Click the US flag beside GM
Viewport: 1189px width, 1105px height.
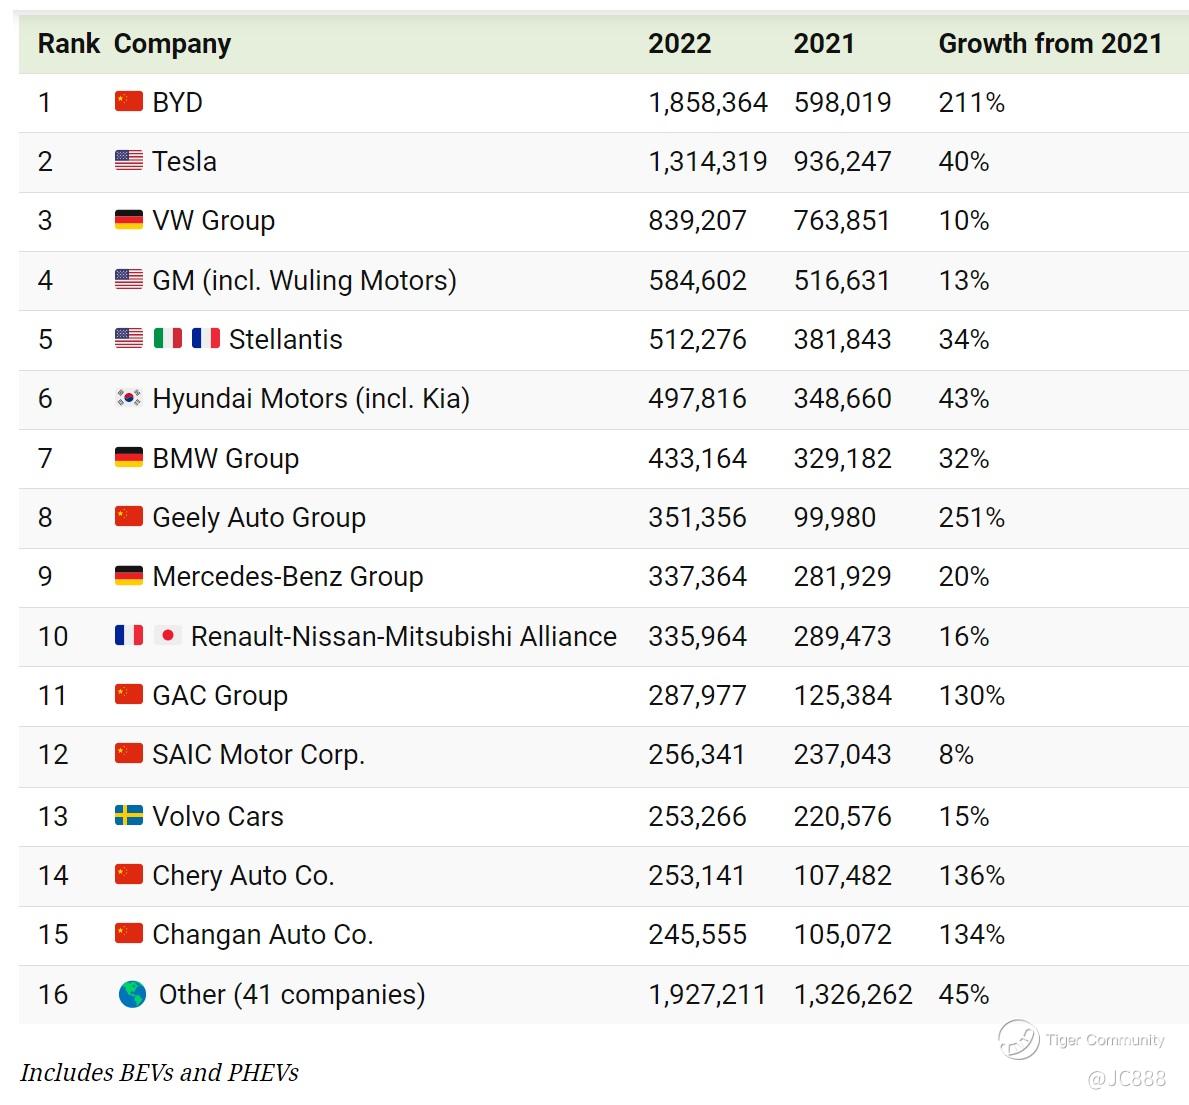pos(128,279)
